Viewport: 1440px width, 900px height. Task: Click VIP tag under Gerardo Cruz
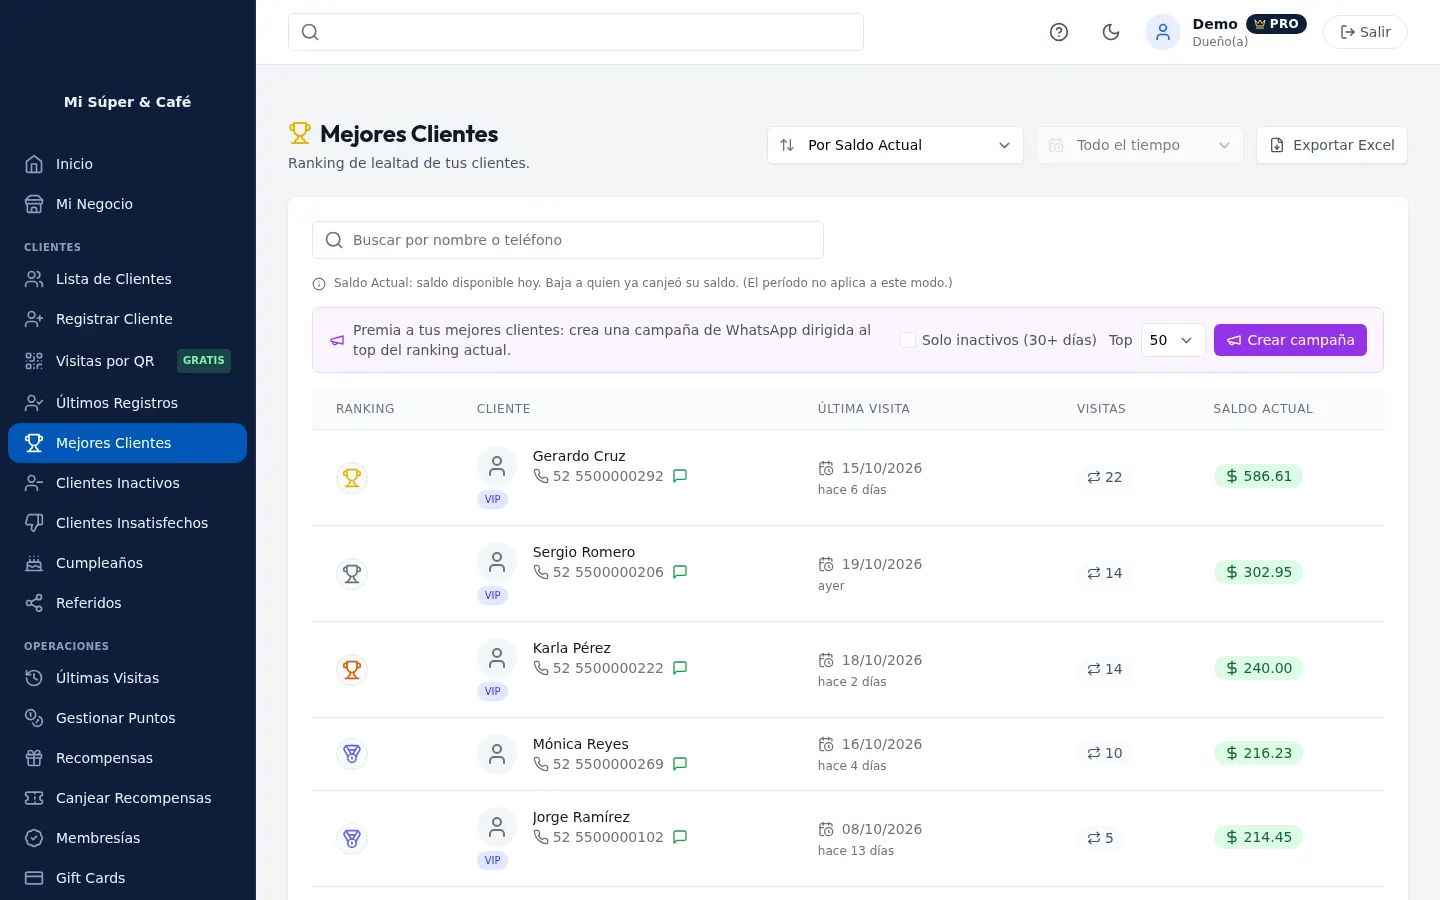492,499
